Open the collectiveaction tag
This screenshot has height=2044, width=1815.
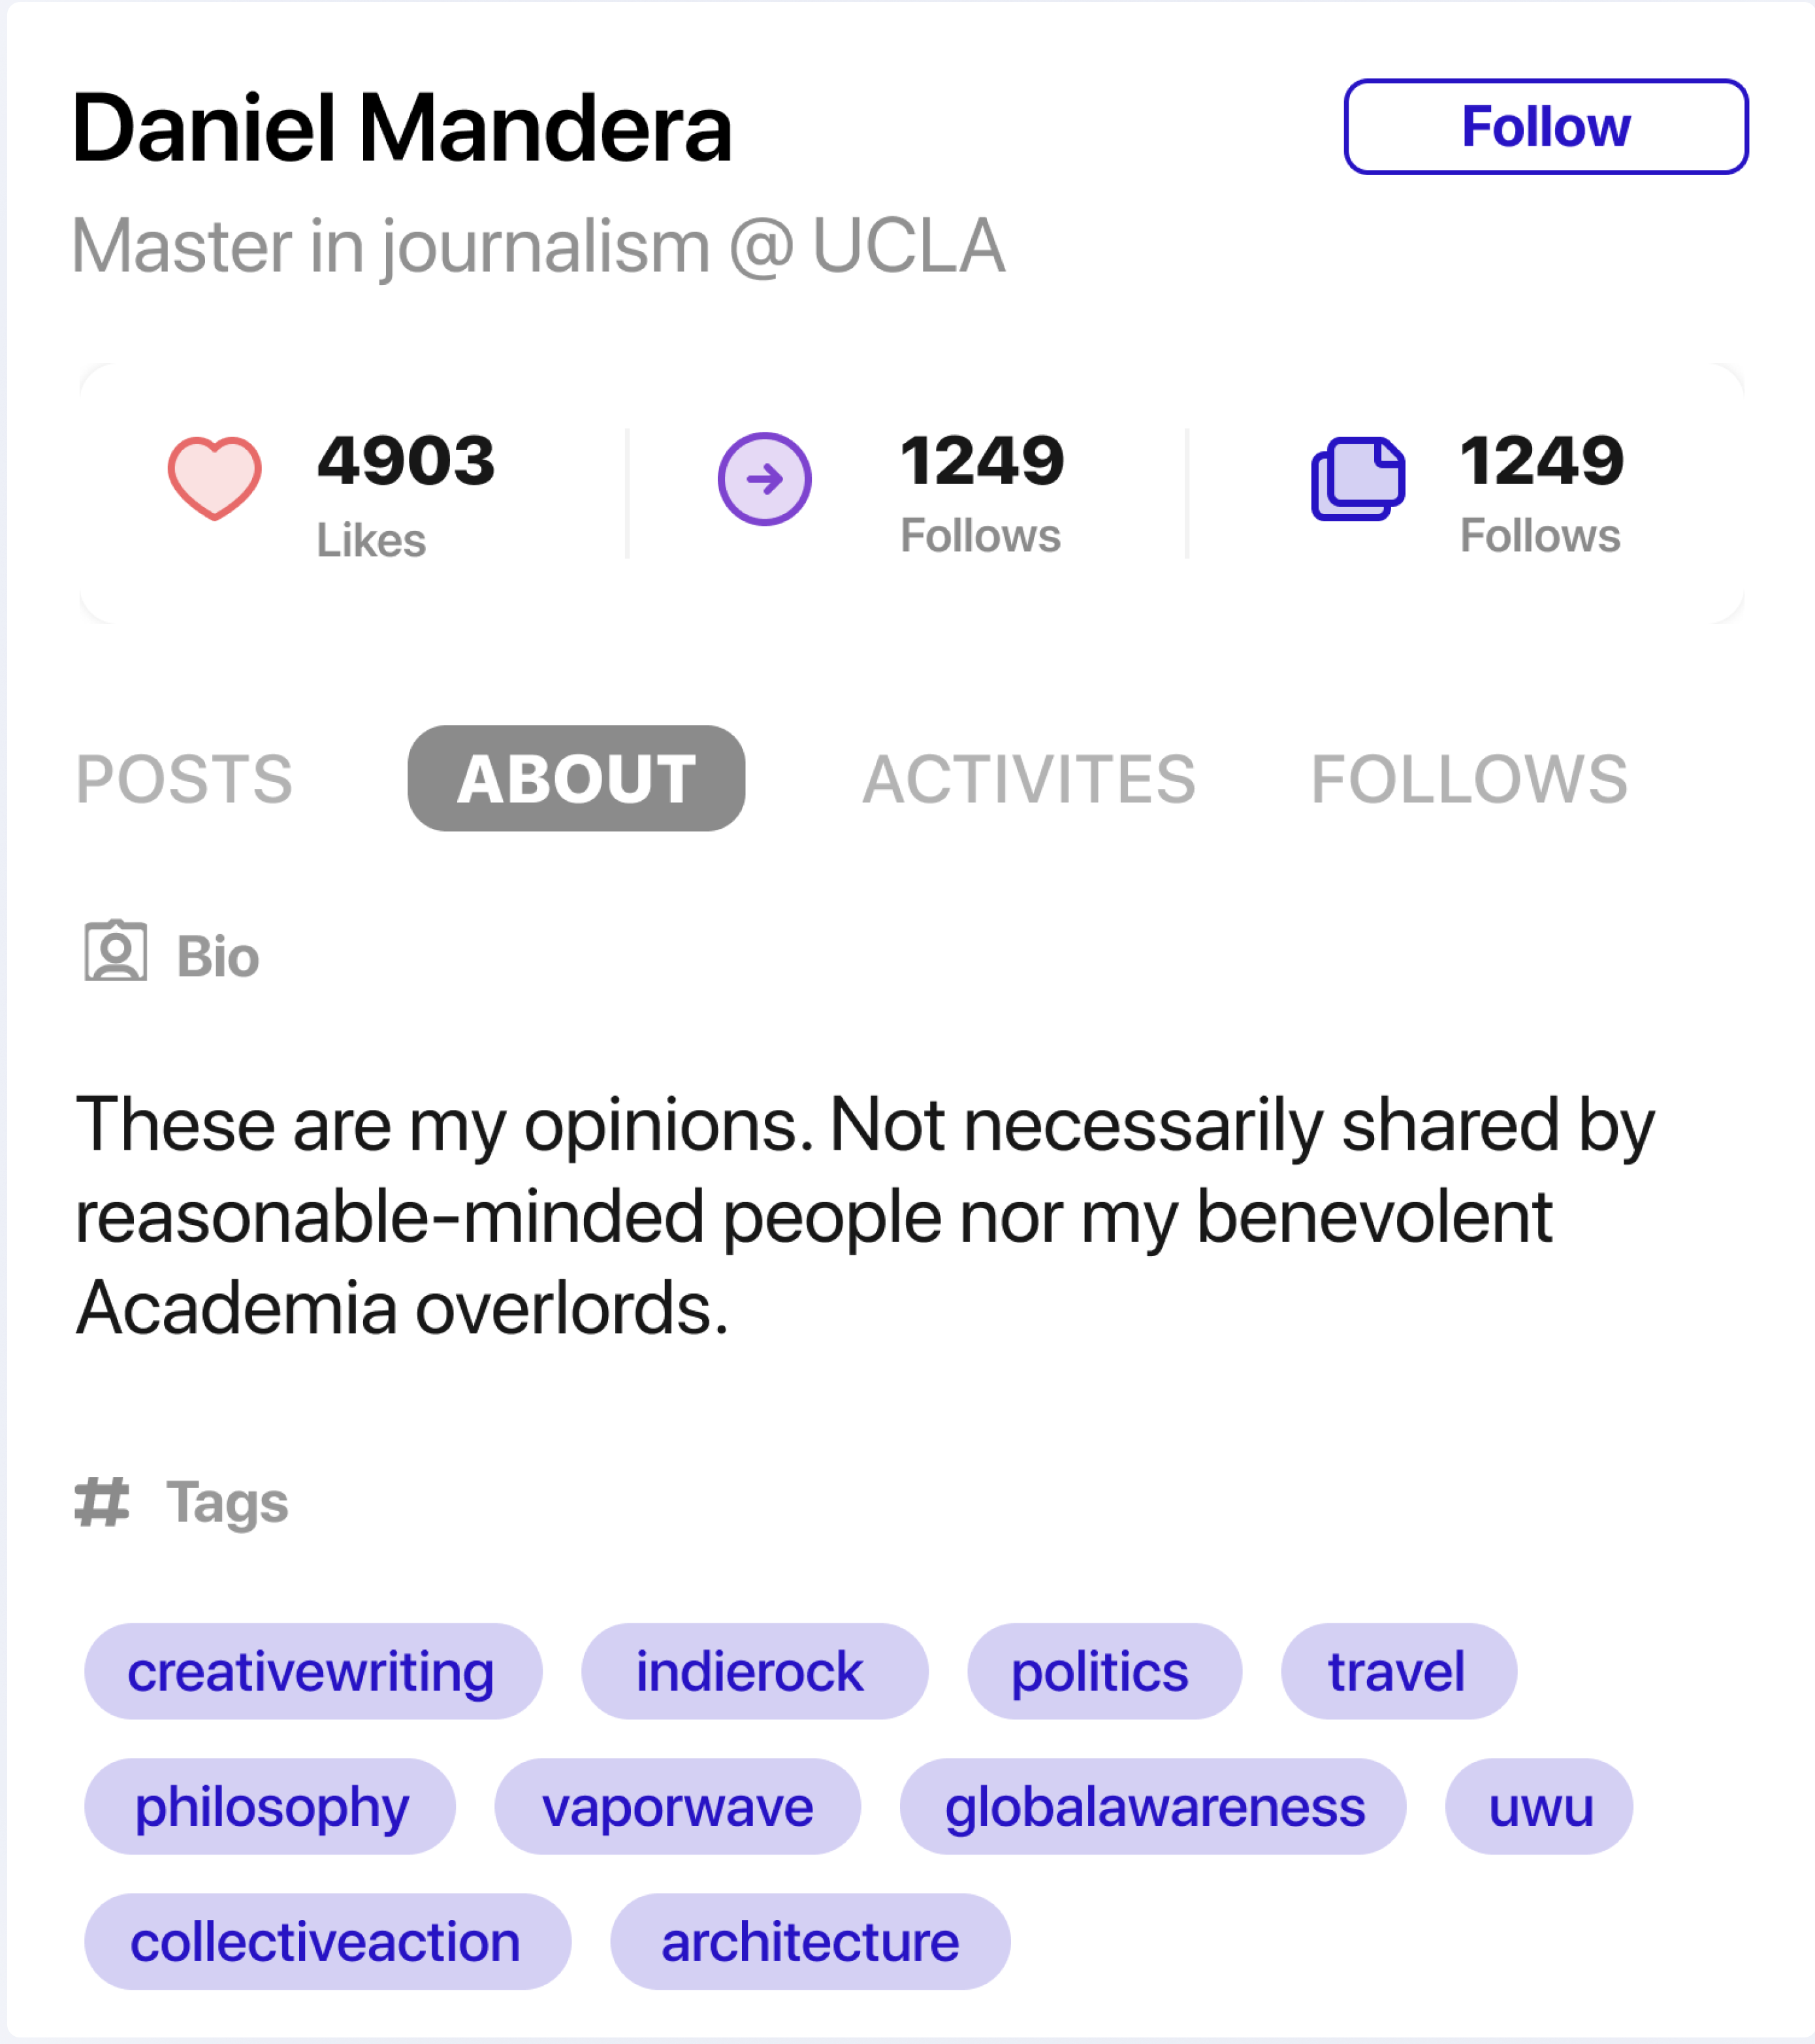click(327, 1942)
